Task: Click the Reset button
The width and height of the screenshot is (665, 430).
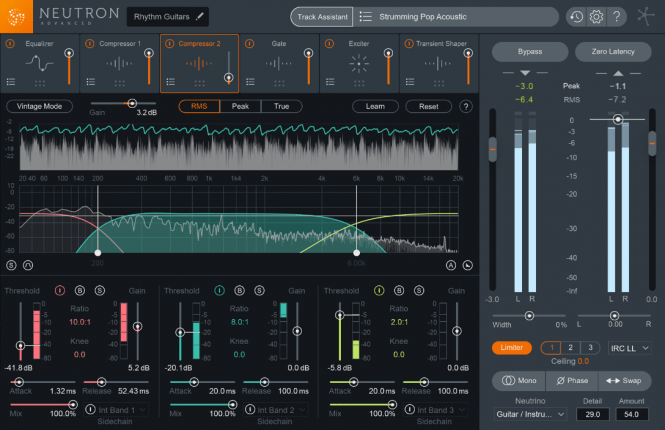Action: click(x=429, y=106)
